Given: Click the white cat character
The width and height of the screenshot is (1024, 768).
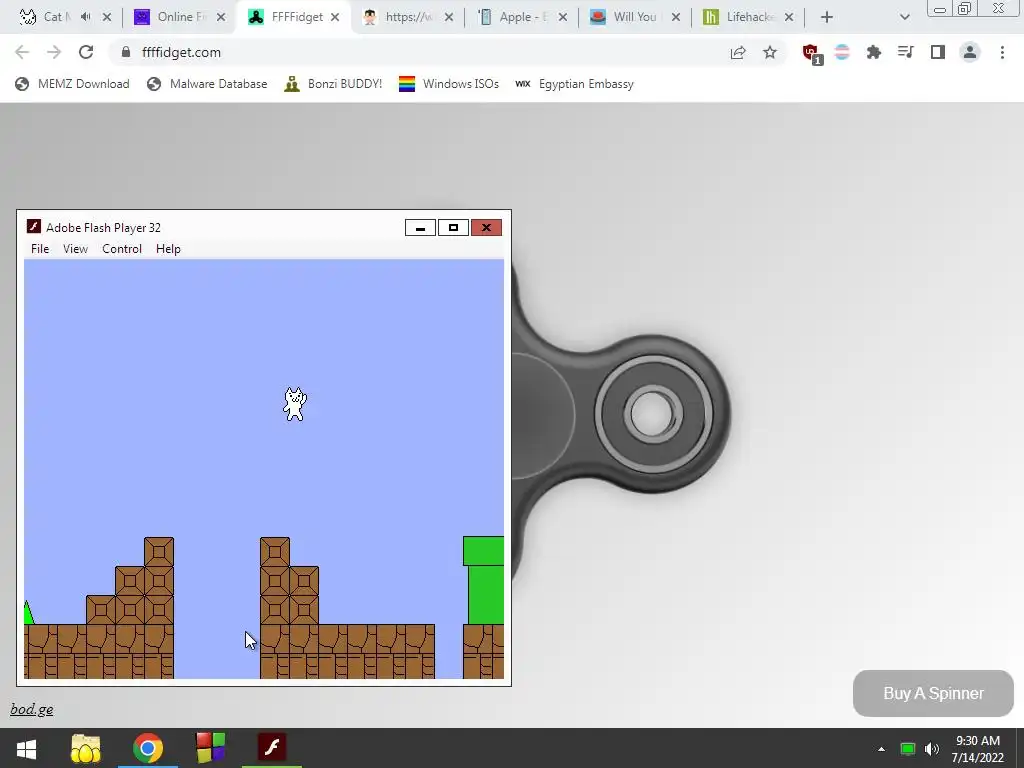Looking at the screenshot, I should click(x=295, y=404).
